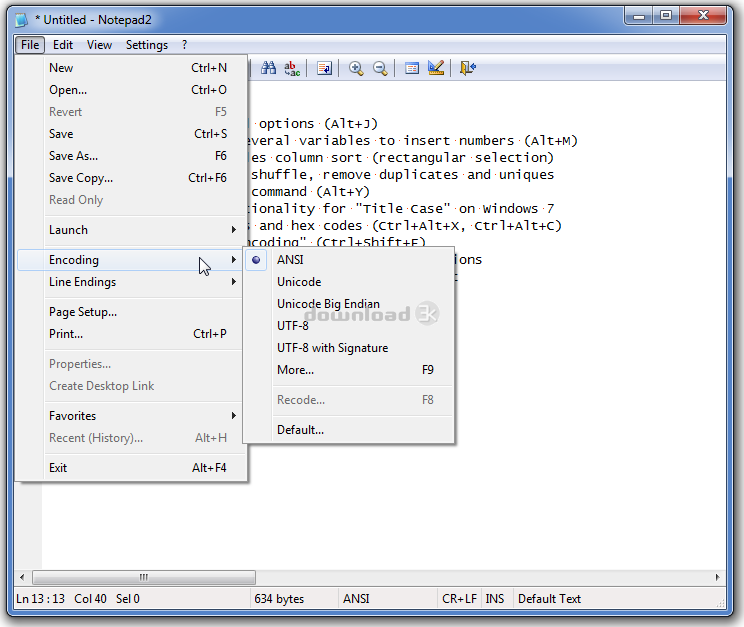The height and width of the screenshot is (627, 744).
Task: Open the Settings menu
Action: coord(147,45)
